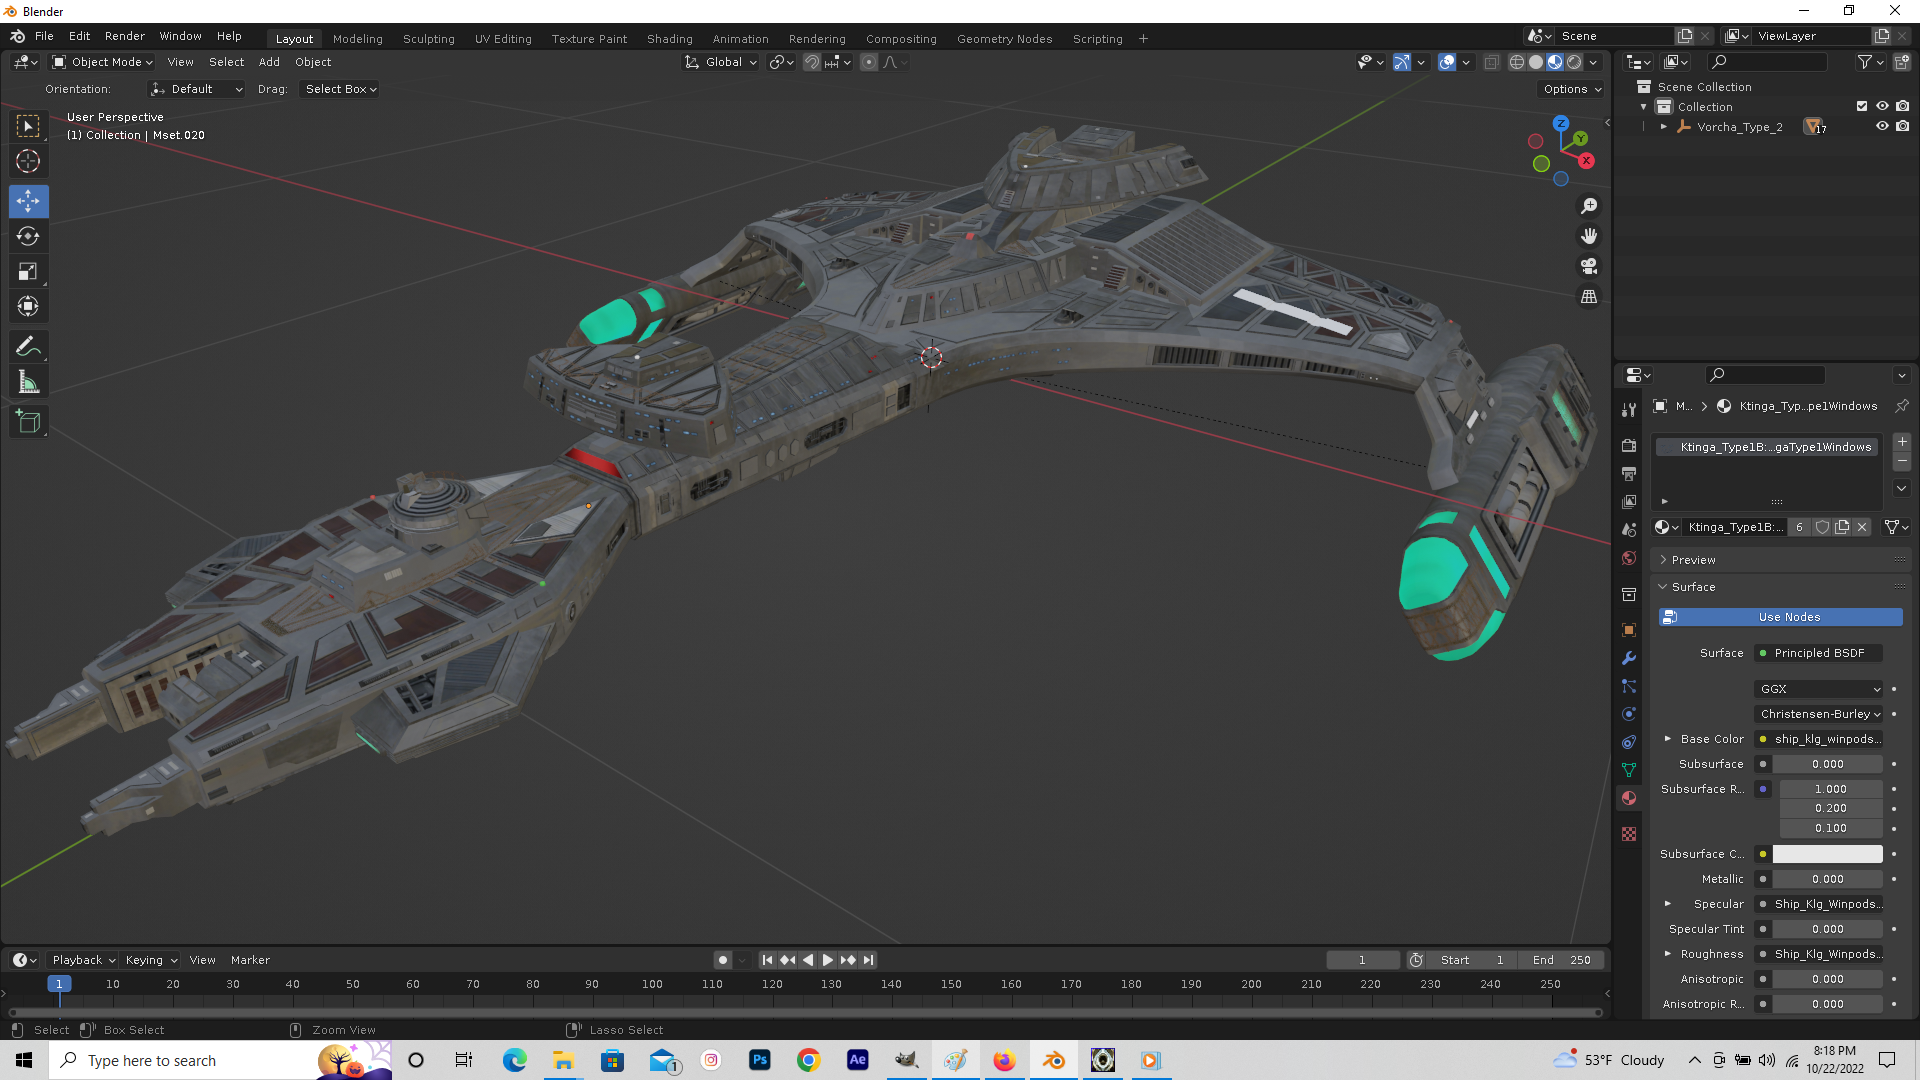The width and height of the screenshot is (1920, 1080).
Task: Switch to the Shading workspace tab
Action: (670, 39)
